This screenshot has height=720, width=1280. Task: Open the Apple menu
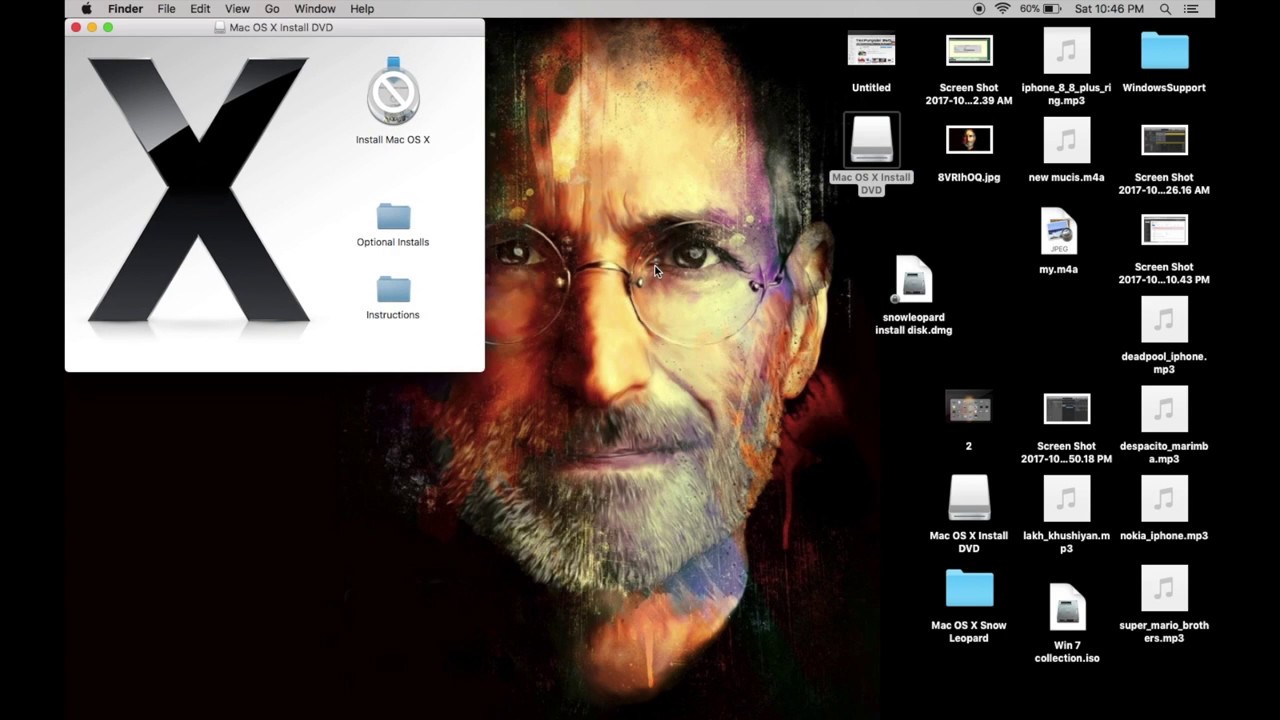[x=87, y=9]
